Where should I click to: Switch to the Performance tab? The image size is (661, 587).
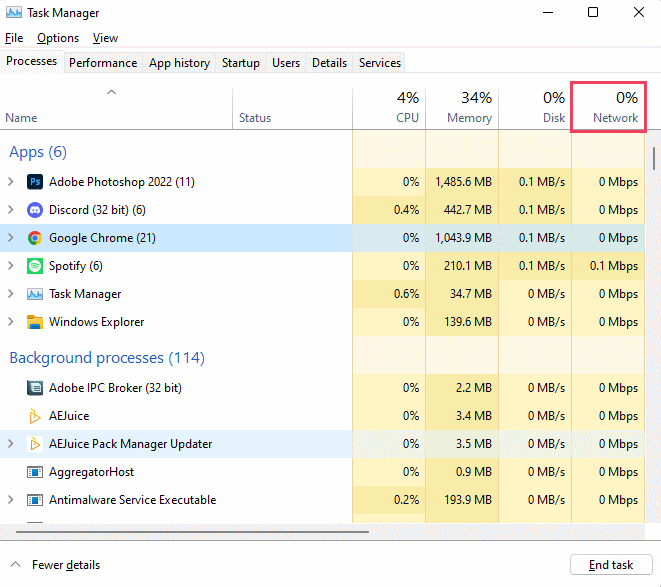point(103,63)
